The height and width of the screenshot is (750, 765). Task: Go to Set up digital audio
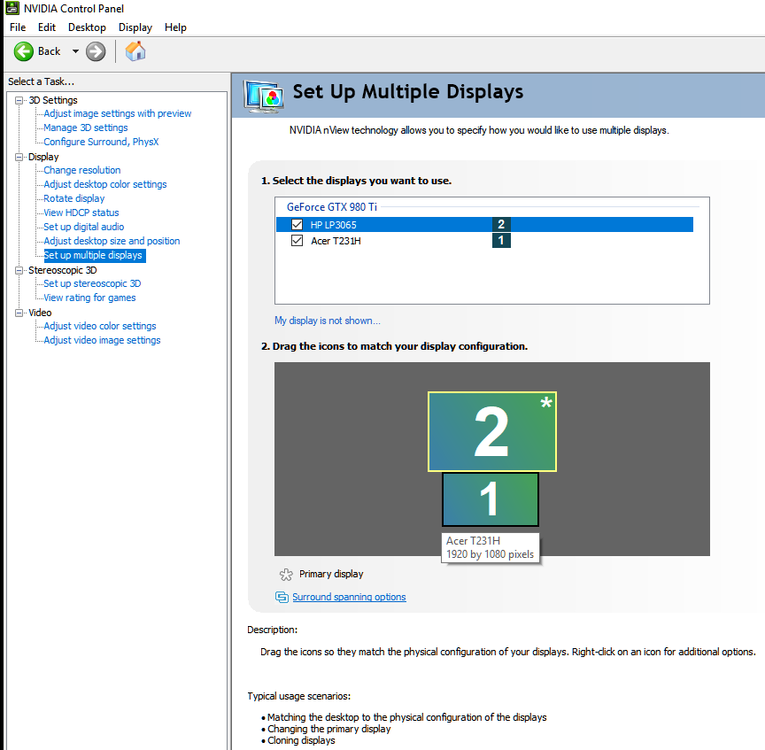click(83, 227)
